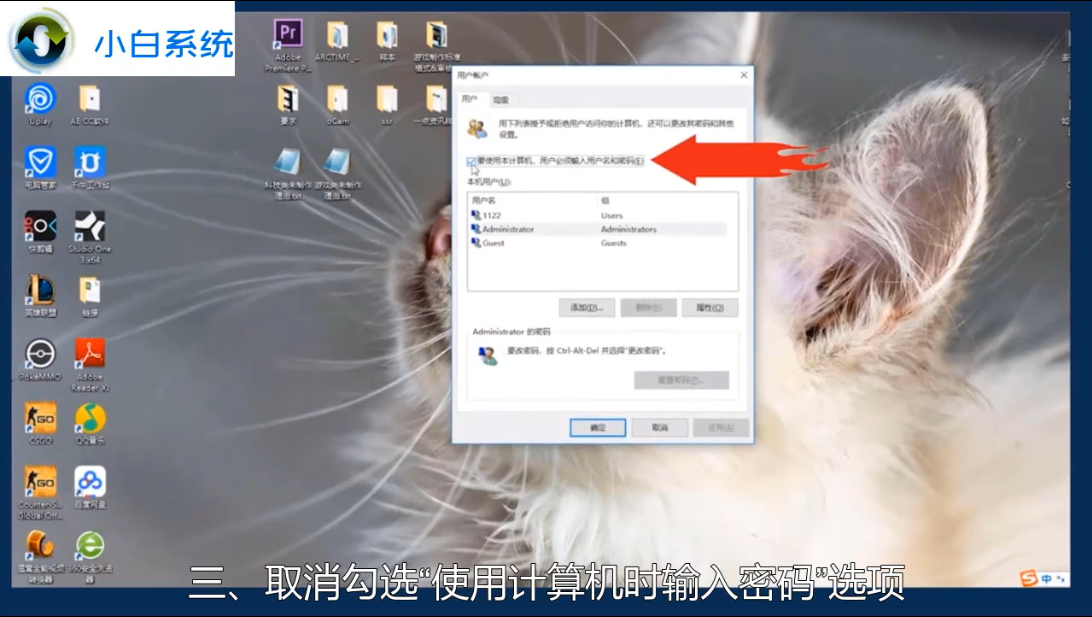Select the Administrator user row
This screenshot has height=617, width=1092.
508,229
